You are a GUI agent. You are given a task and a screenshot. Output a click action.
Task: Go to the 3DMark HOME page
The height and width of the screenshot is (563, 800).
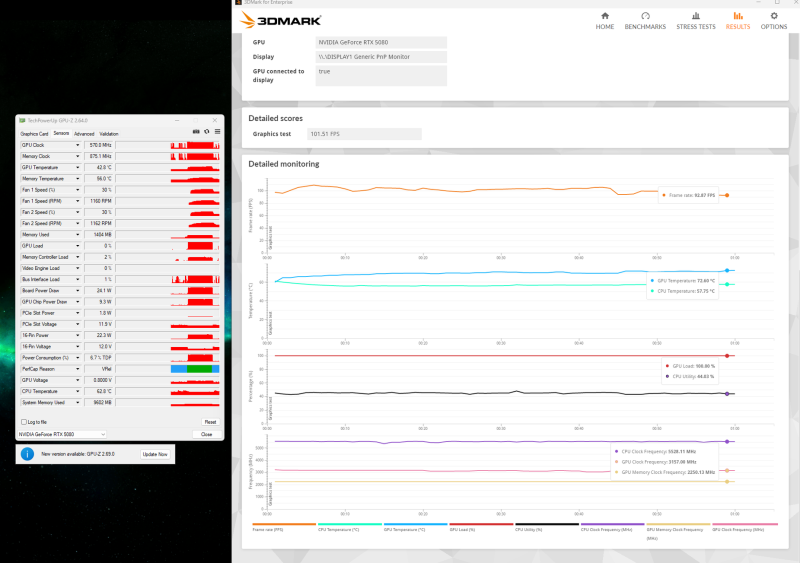(x=605, y=21)
